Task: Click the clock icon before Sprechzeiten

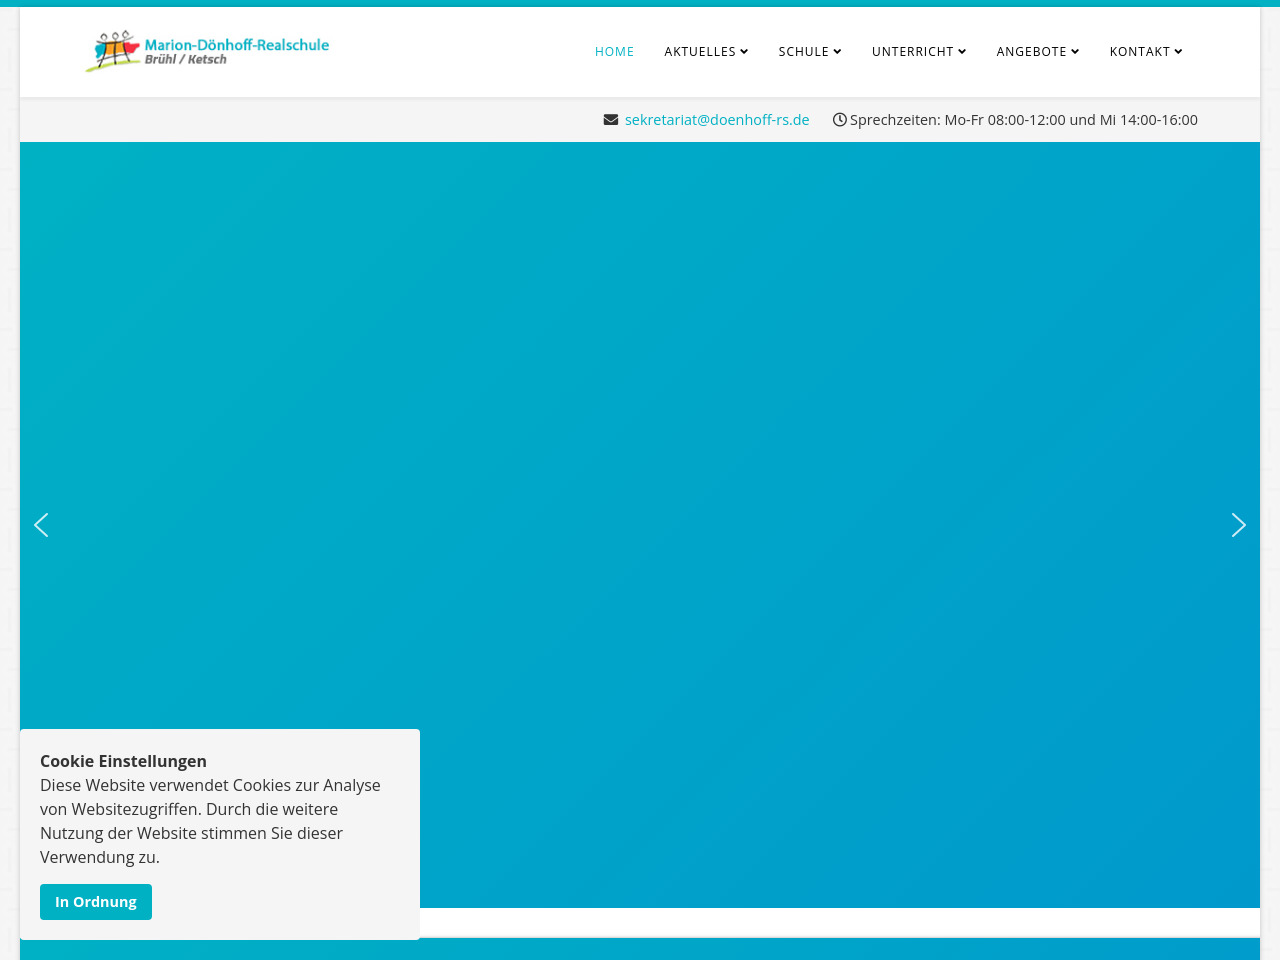Action: click(x=840, y=120)
